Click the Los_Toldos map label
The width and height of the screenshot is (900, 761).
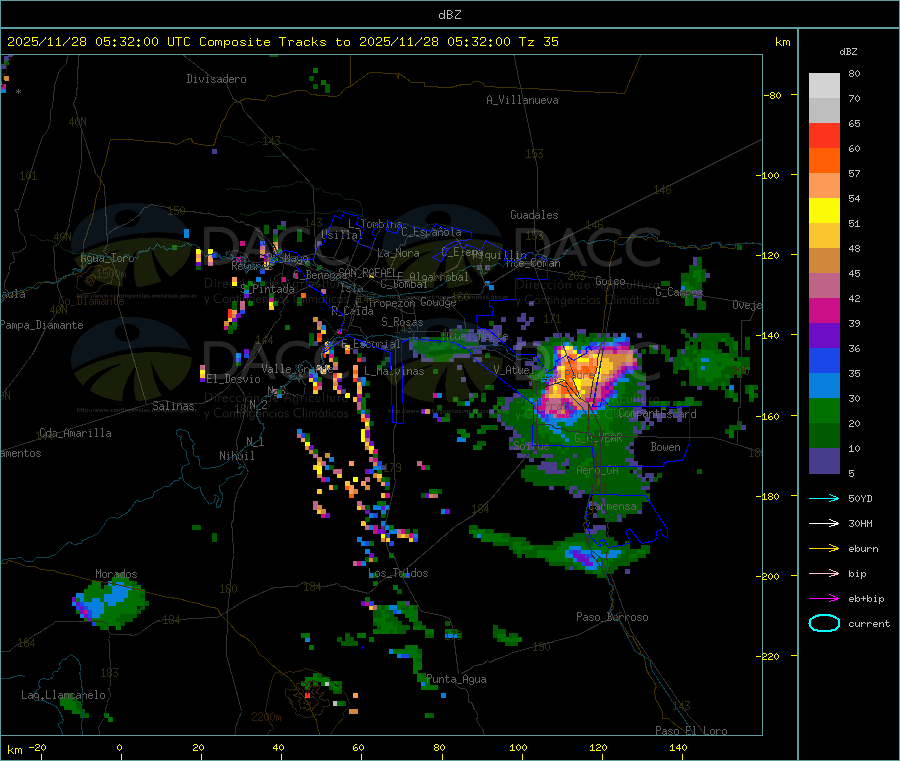398,573
